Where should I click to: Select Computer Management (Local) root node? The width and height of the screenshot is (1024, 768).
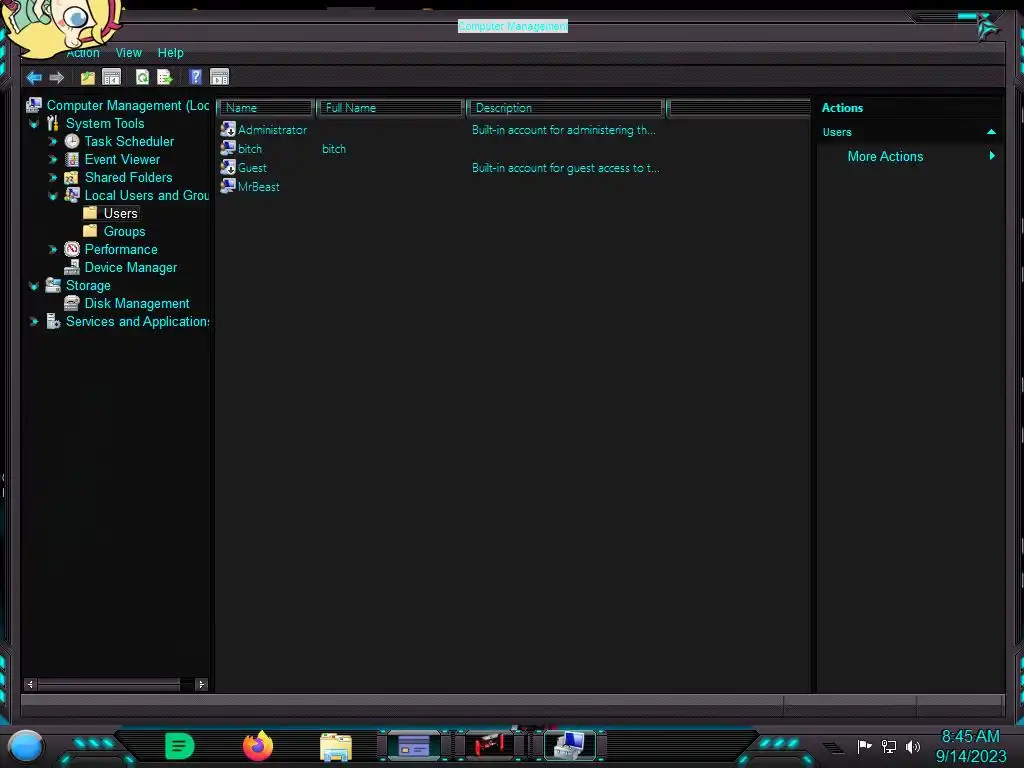tap(128, 105)
